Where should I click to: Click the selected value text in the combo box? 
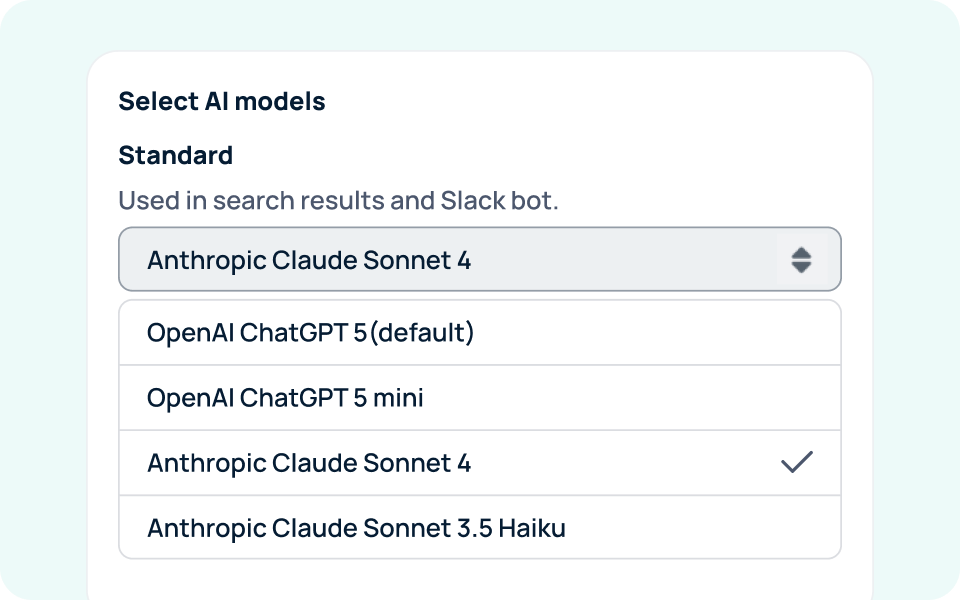[309, 260]
